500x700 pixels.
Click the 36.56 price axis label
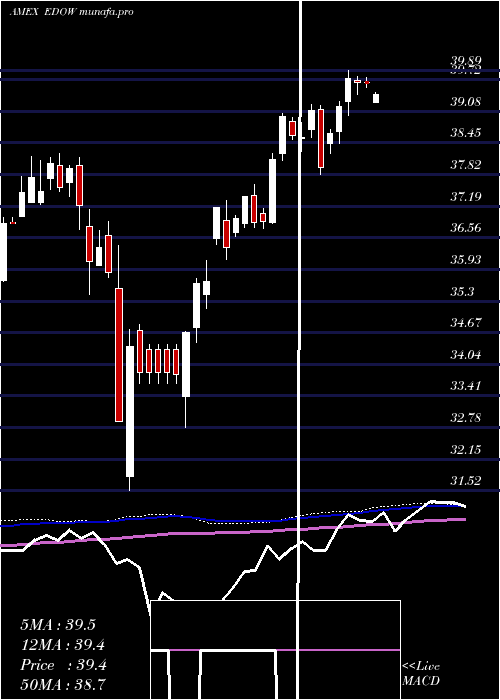(465, 228)
